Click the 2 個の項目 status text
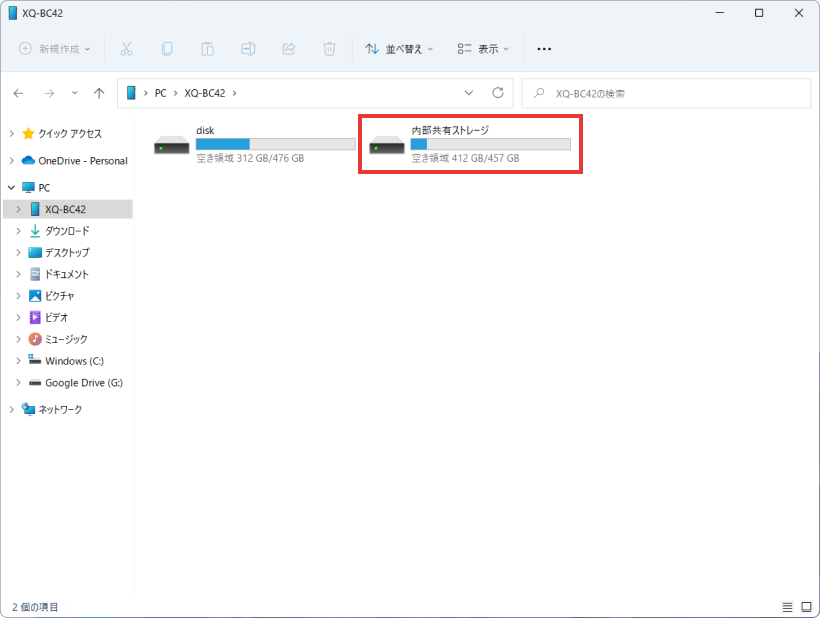The width and height of the screenshot is (820, 618). (35, 607)
